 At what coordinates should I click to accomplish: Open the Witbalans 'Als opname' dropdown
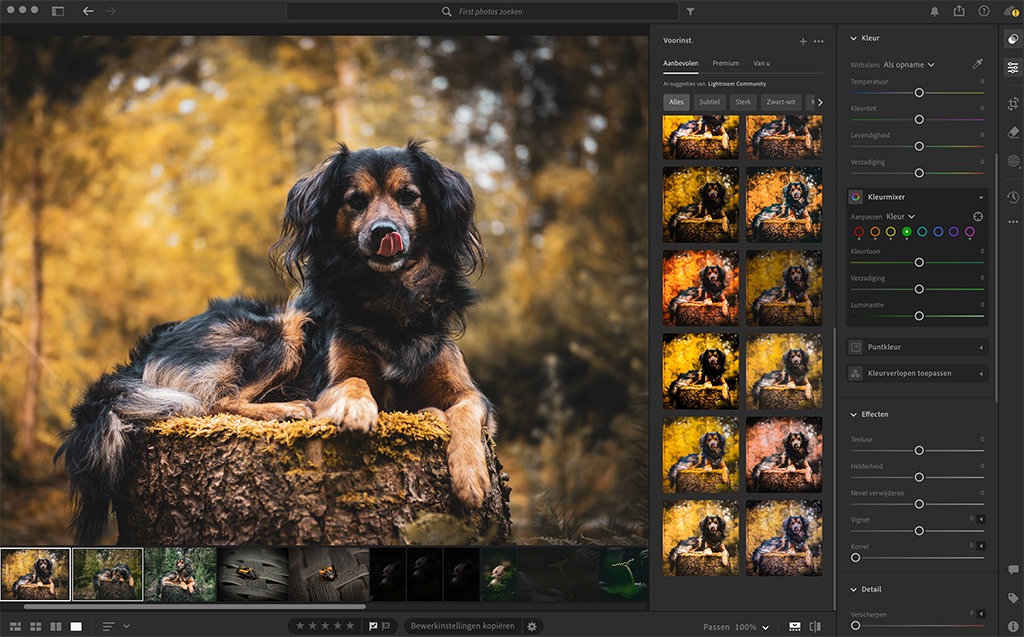[x=909, y=64]
